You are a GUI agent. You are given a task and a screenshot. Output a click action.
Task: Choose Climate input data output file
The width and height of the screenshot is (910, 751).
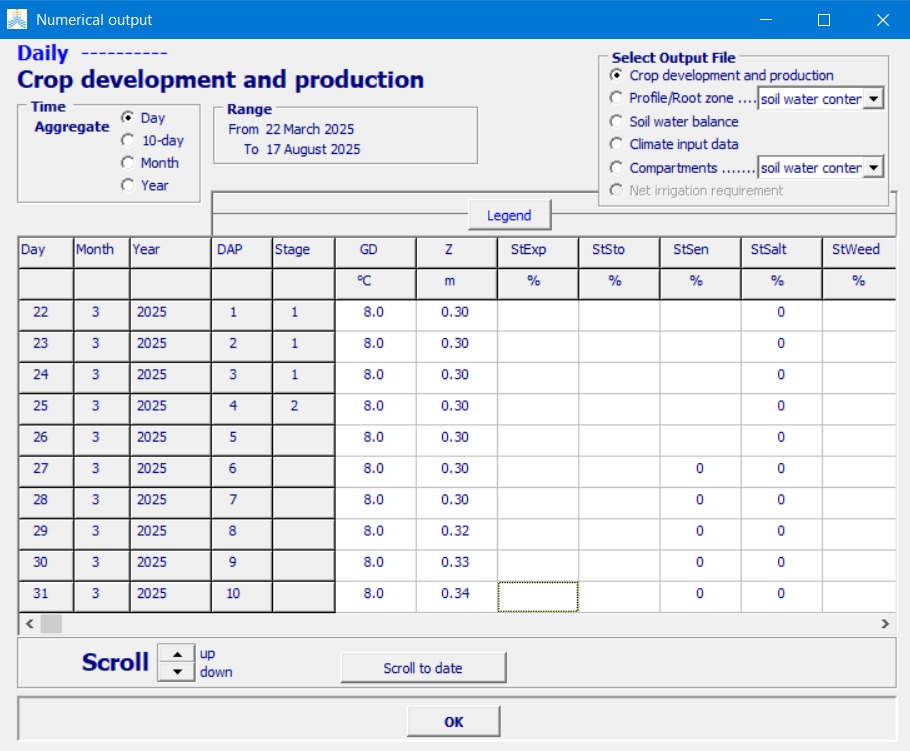point(616,144)
